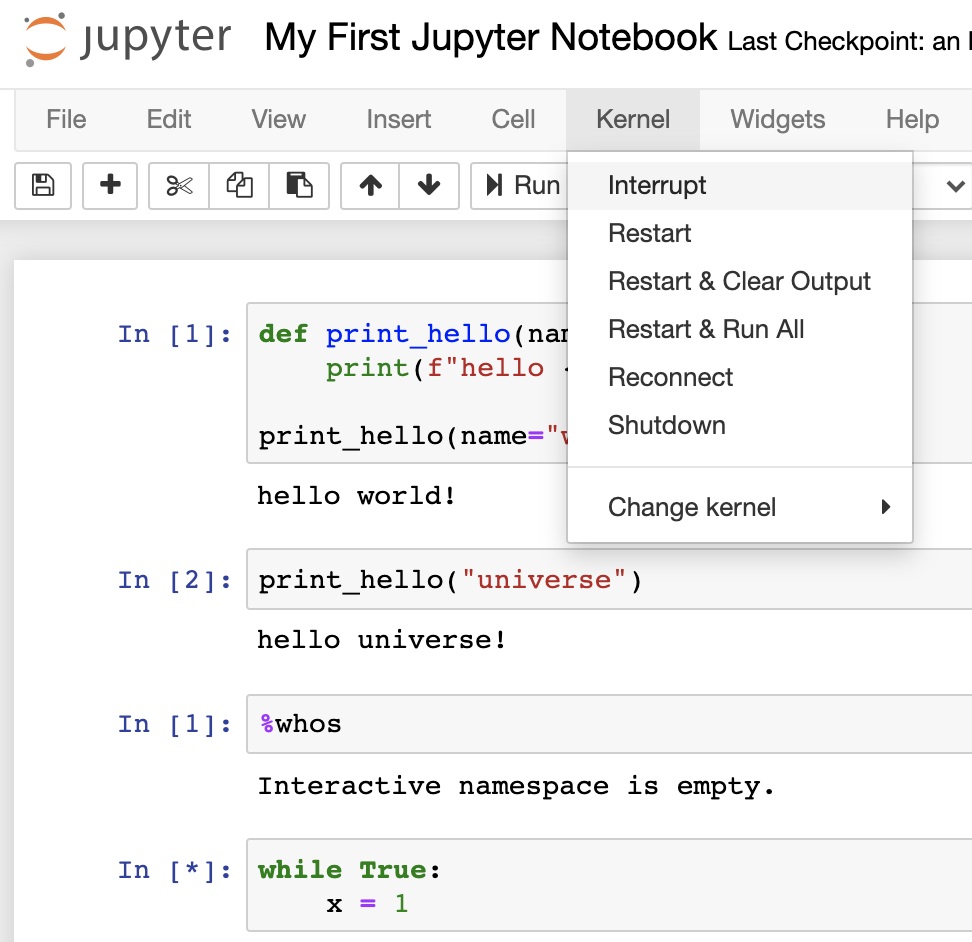972x942 pixels.
Task: Cut selected cells with the scissors icon
Action: (179, 185)
